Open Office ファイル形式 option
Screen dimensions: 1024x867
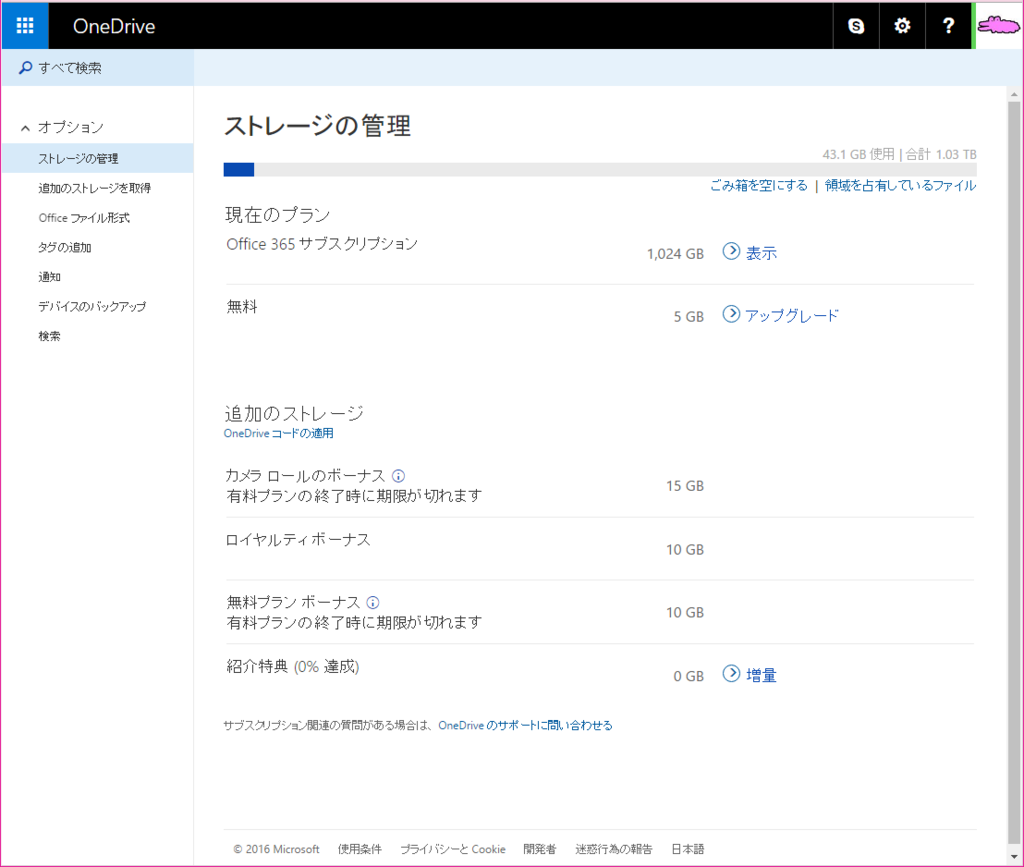coord(84,217)
